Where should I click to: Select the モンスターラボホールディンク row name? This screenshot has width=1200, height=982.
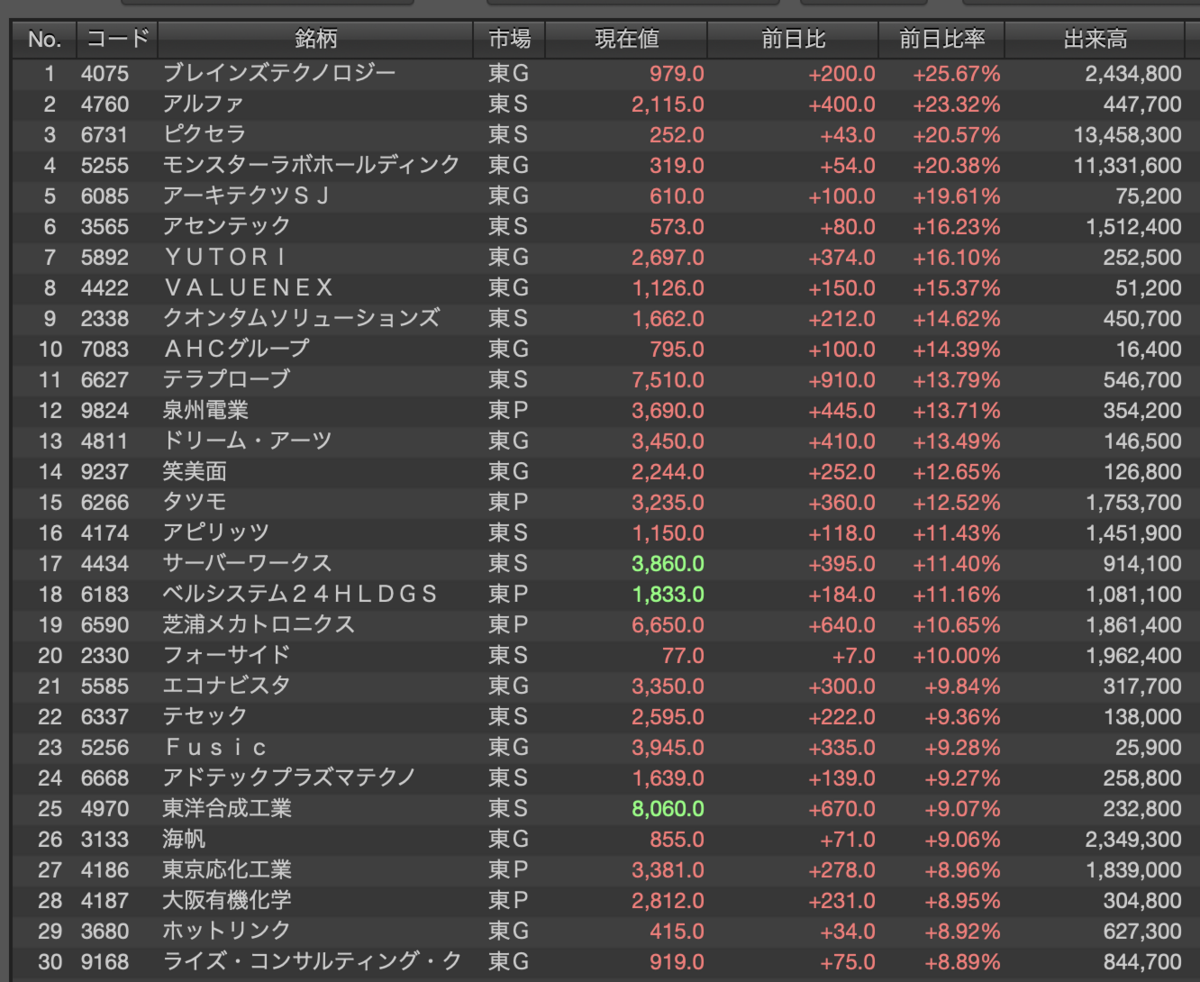(311, 165)
